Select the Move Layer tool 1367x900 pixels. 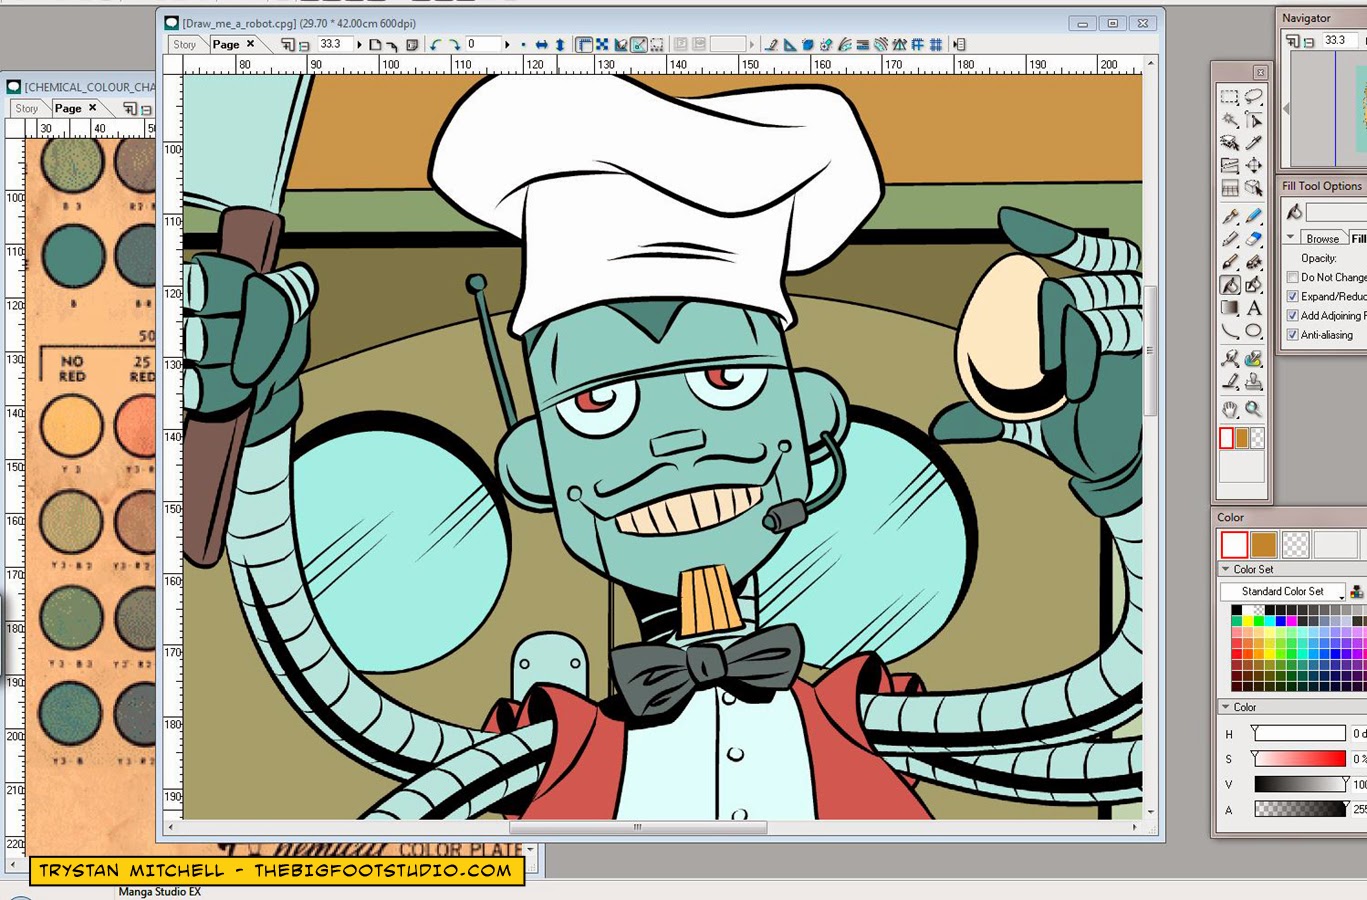(1253, 165)
